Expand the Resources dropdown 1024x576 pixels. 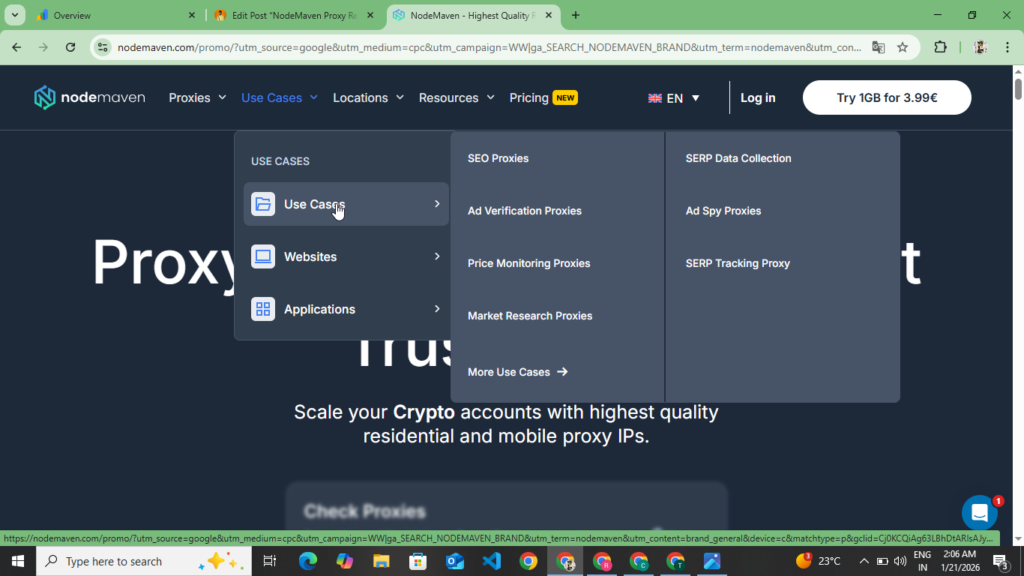[456, 97]
